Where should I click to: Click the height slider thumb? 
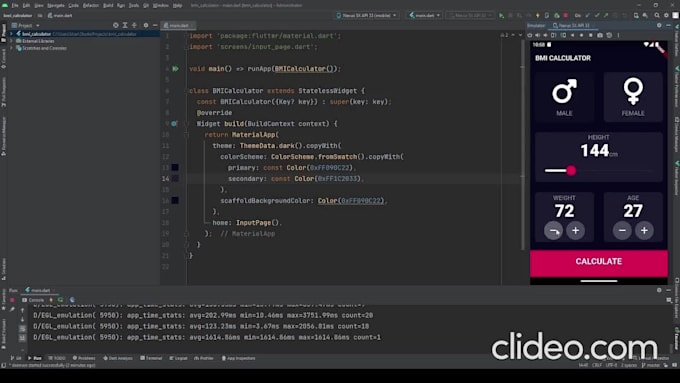coord(571,170)
